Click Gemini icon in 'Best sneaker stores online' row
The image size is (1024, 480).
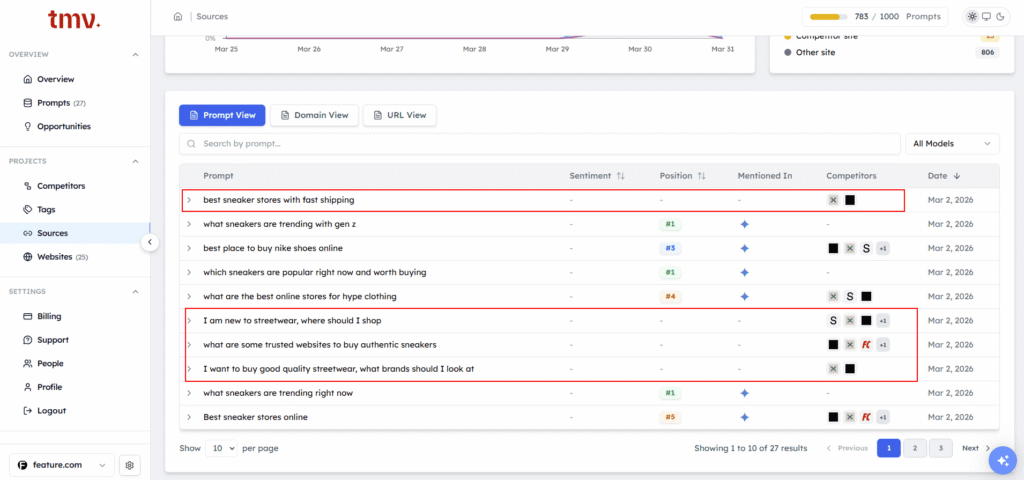click(x=744, y=417)
